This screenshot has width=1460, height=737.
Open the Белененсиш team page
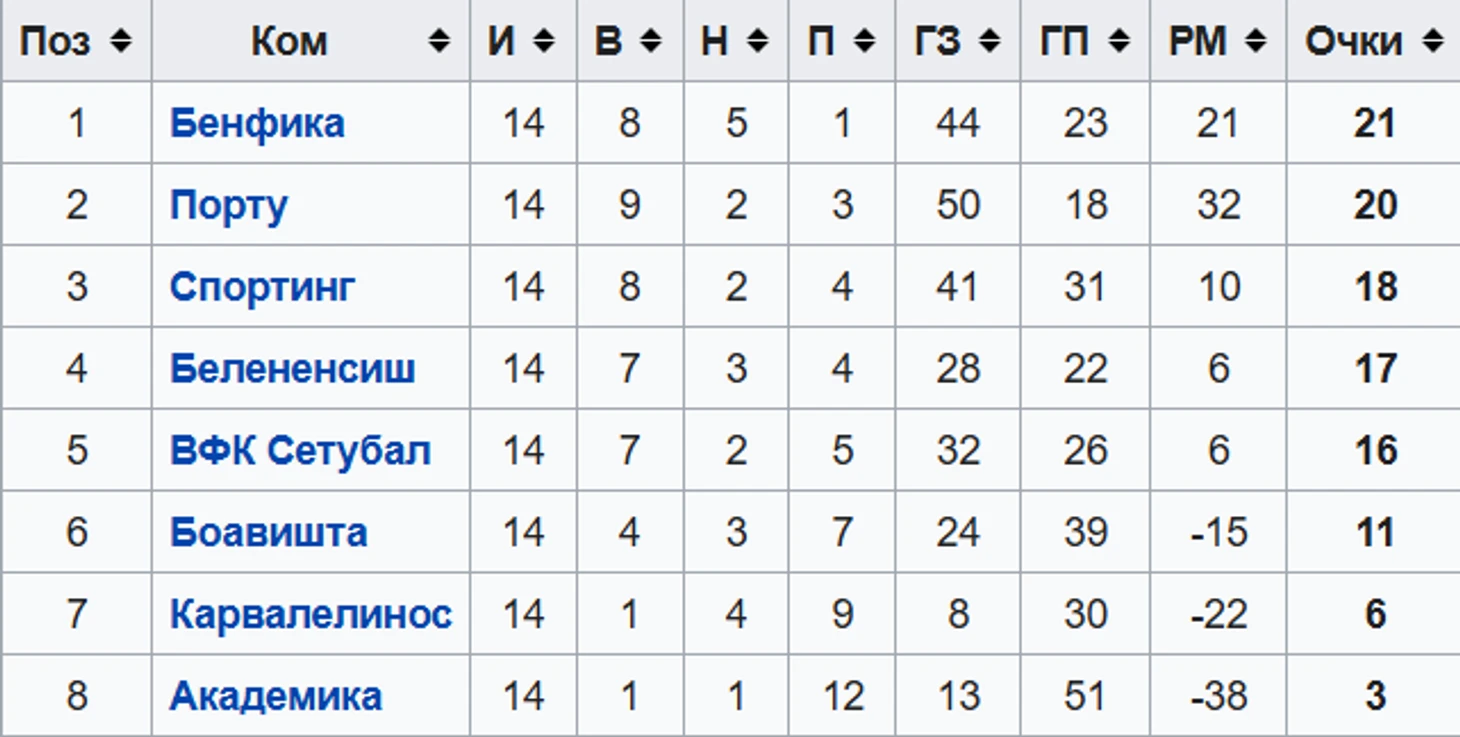pyautogui.click(x=292, y=370)
